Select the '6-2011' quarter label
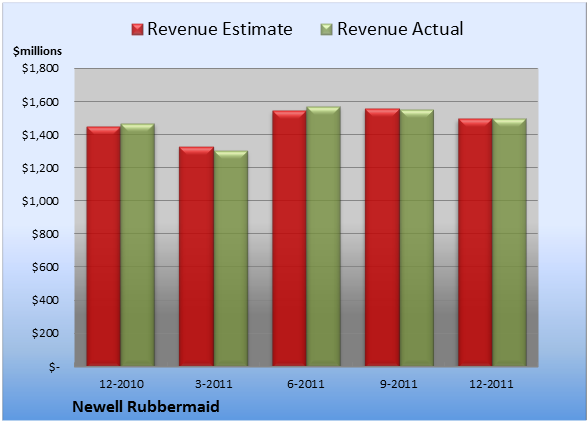The width and height of the screenshot is (588, 422). point(306,384)
